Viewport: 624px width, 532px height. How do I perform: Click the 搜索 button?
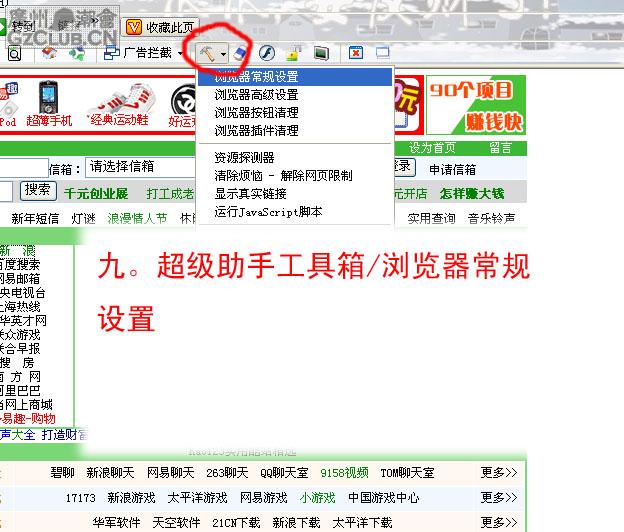[x=38, y=190]
